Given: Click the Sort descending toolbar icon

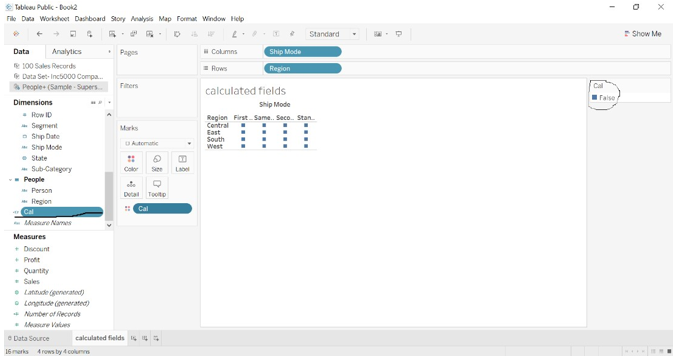Looking at the screenshot, I should [x=211, y=34].
